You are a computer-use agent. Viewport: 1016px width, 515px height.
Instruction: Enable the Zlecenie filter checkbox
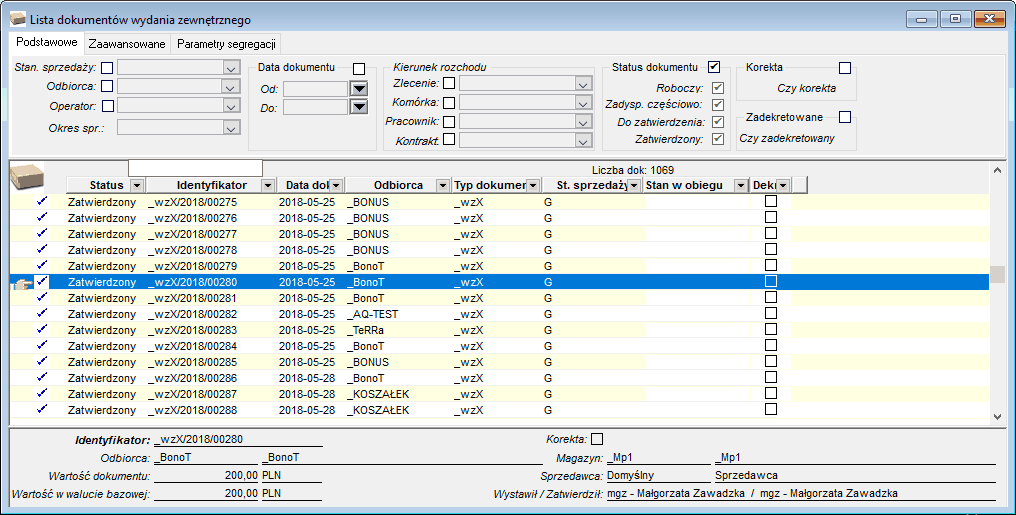(448, 83)
